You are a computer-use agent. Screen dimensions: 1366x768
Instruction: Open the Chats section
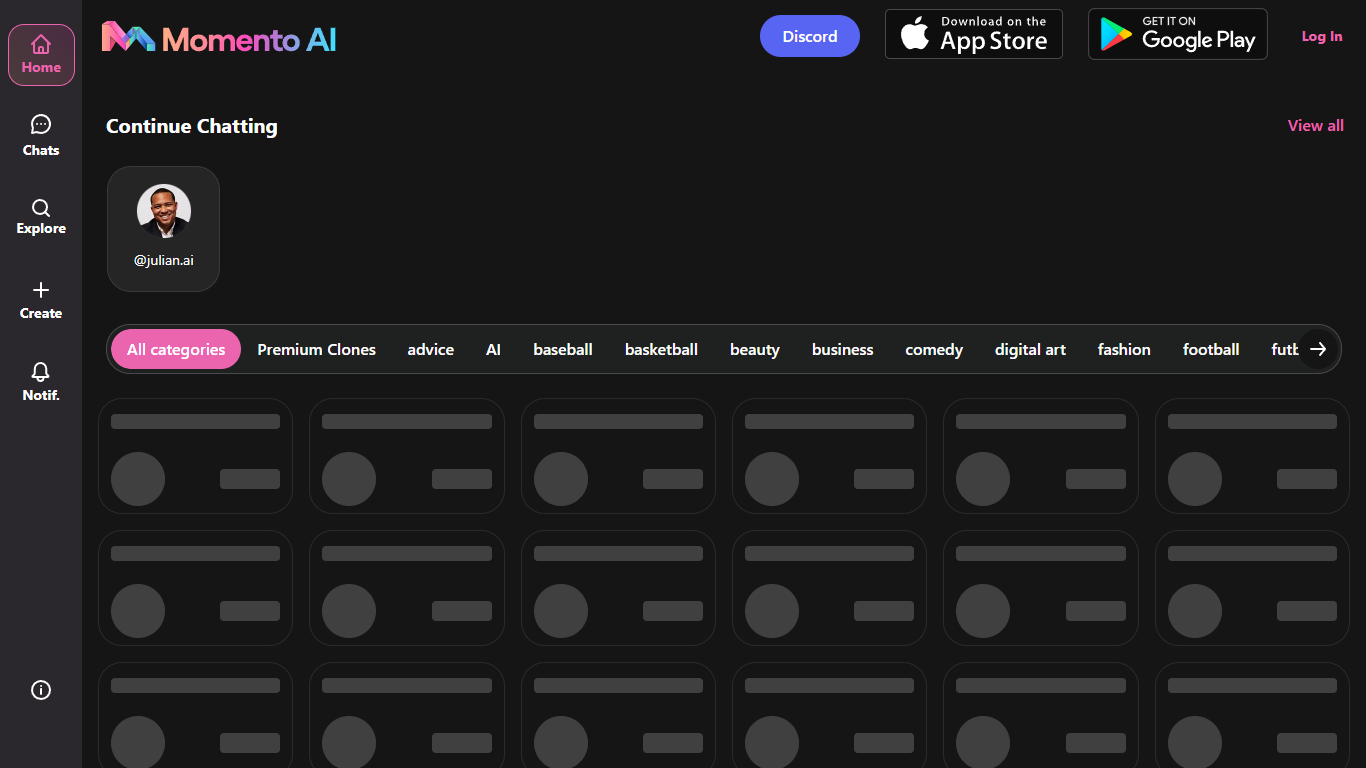[x=41, y=136]
